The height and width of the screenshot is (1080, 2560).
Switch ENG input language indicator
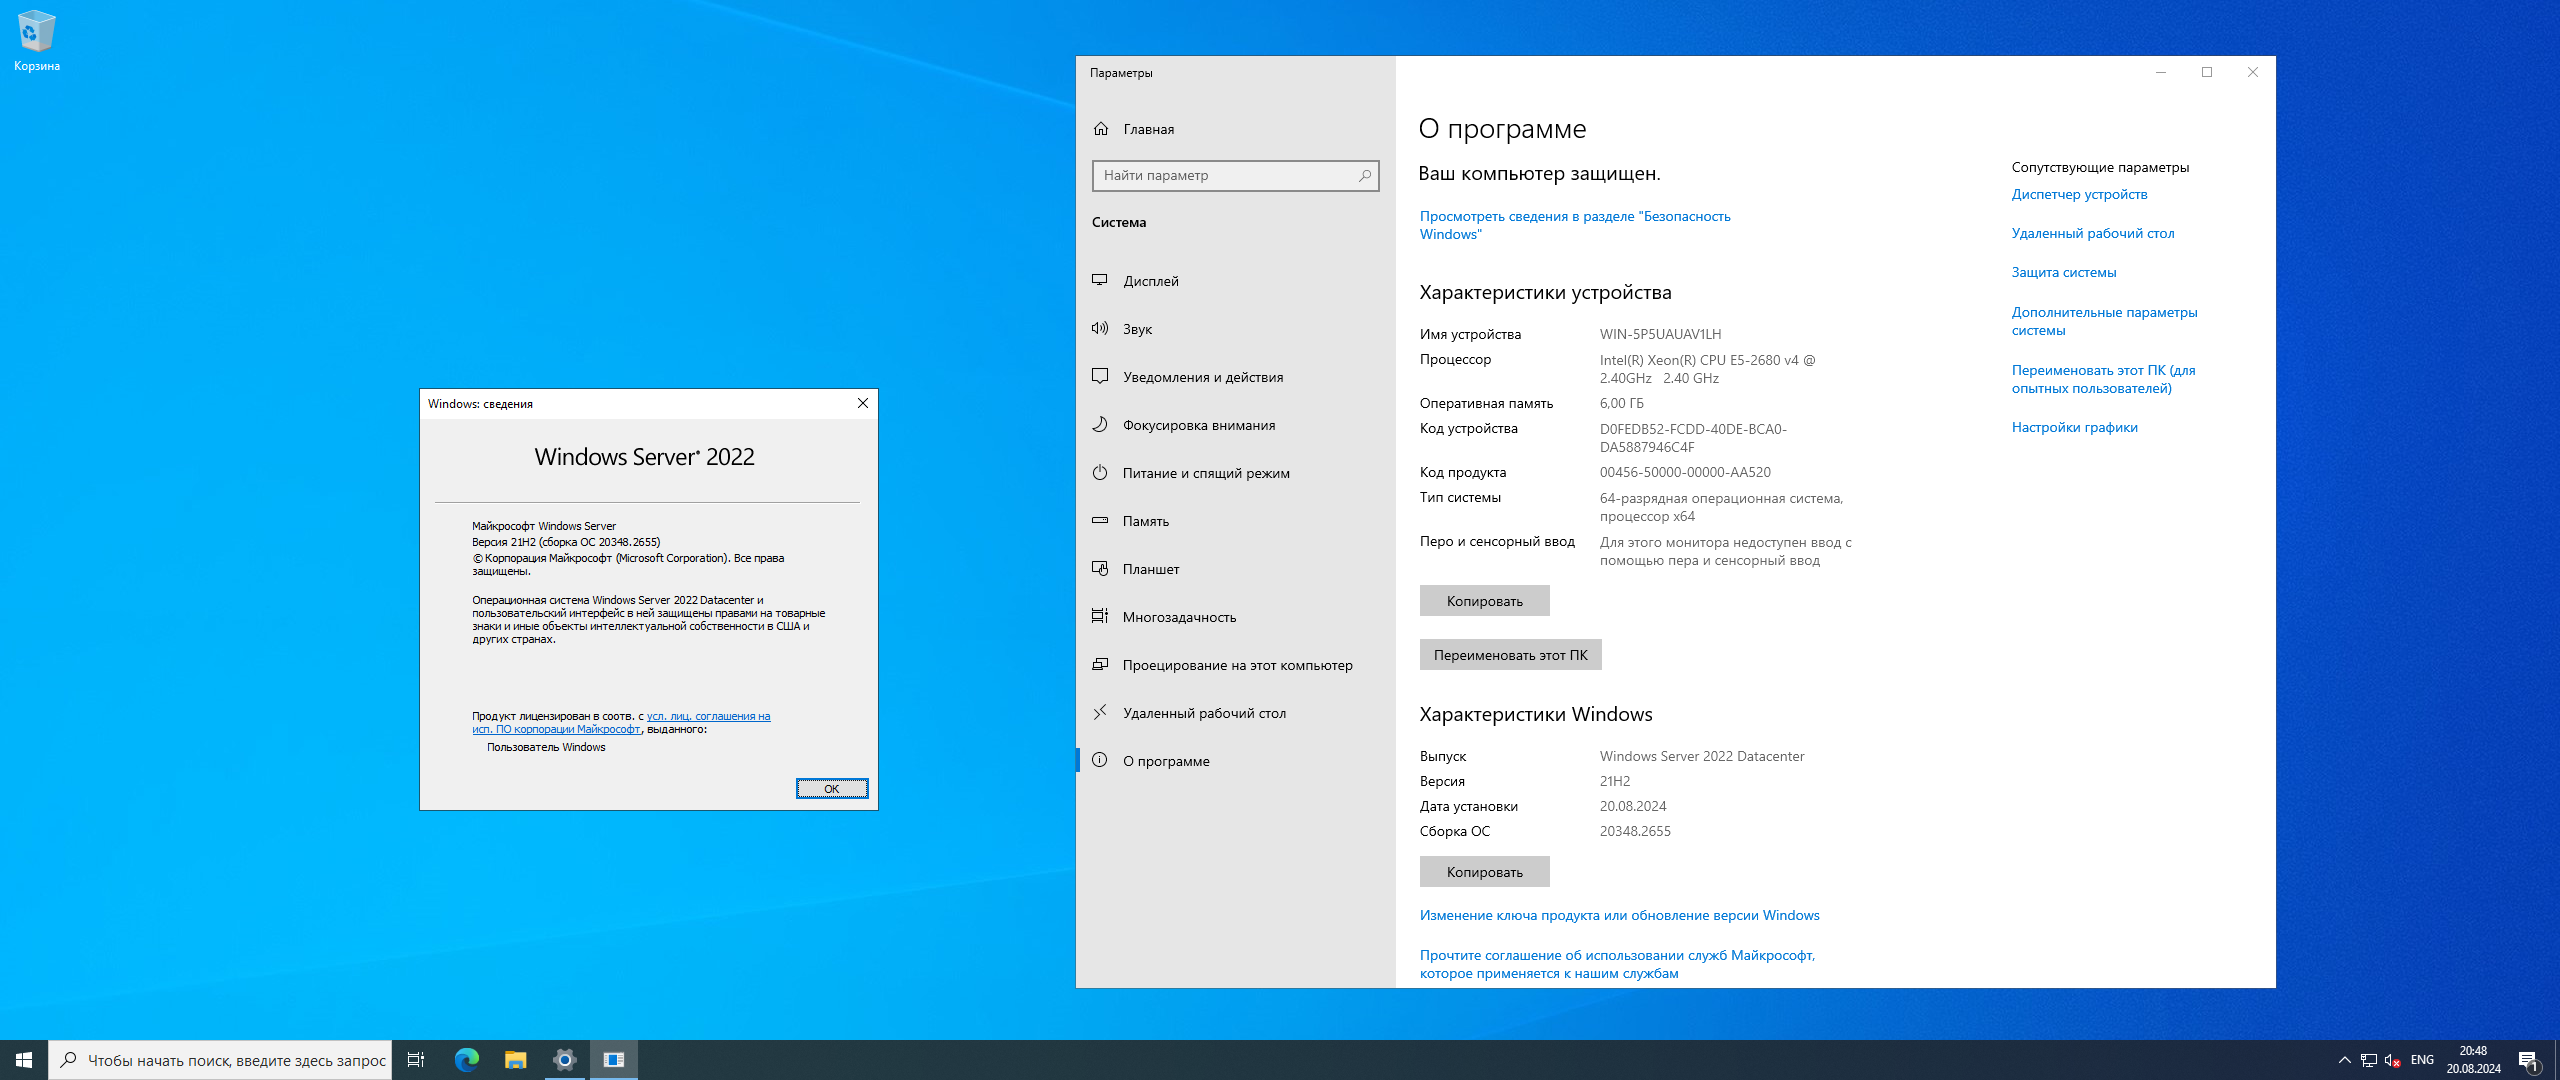pyautogui.click(x=2422, y=1060)
